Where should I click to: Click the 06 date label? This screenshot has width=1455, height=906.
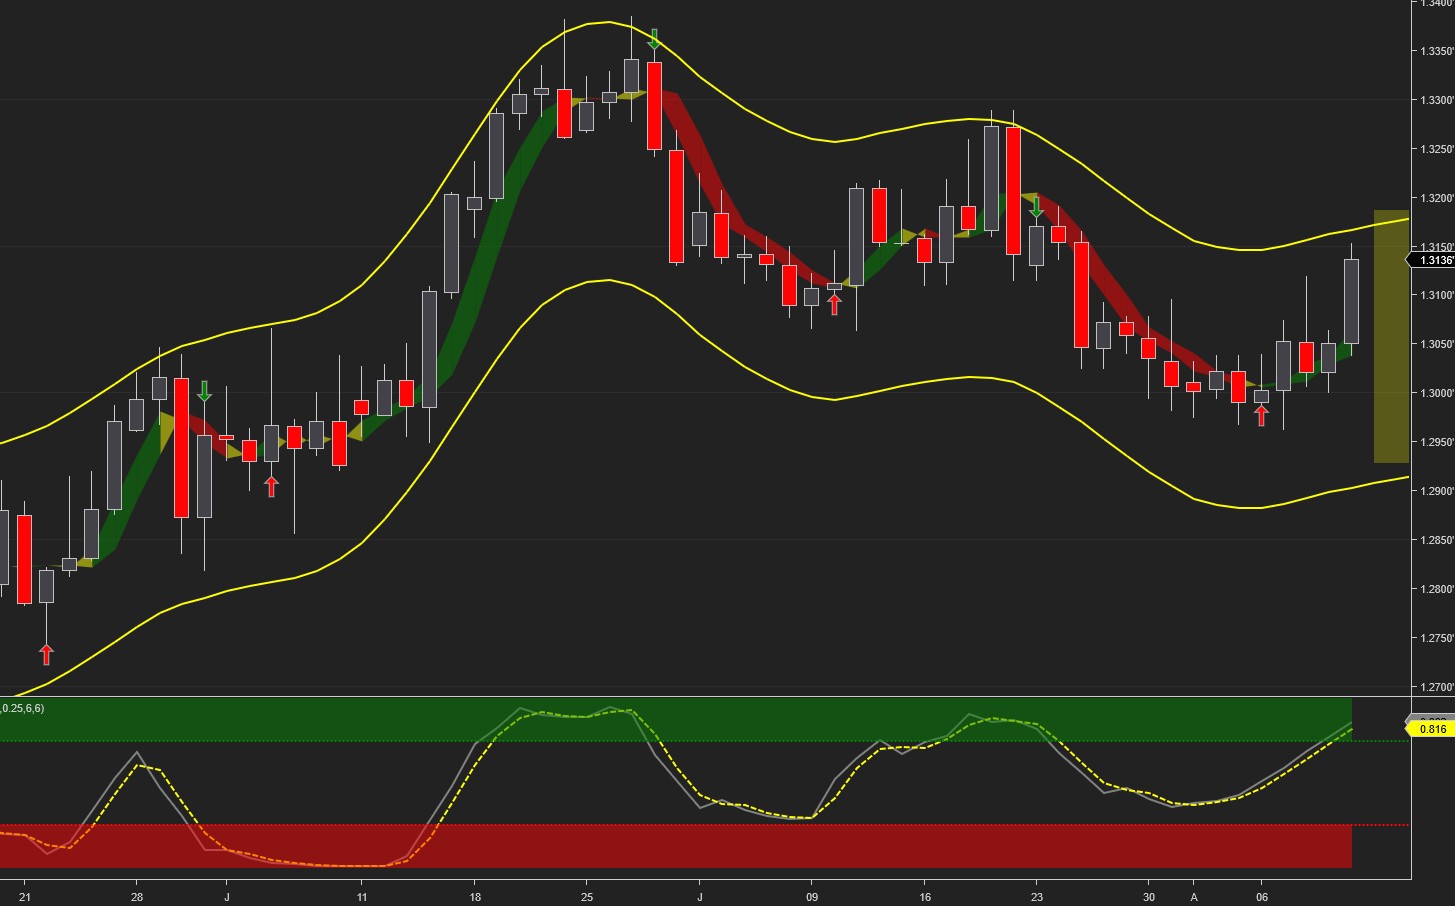pyautogui.click(x=1262, y=897)
